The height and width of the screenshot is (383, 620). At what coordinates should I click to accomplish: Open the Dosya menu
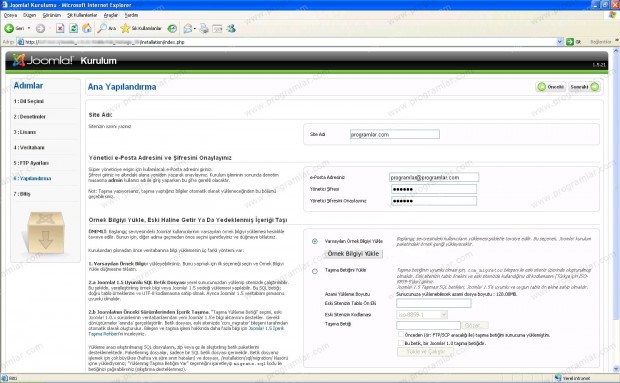pyautogui.click(x=10, y=15)
